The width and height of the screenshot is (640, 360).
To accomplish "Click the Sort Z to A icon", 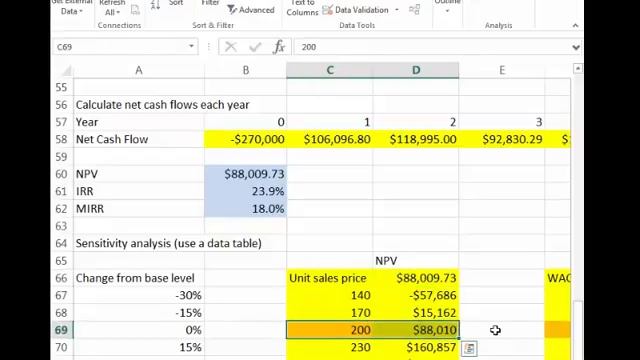I will tap(156, 5).
